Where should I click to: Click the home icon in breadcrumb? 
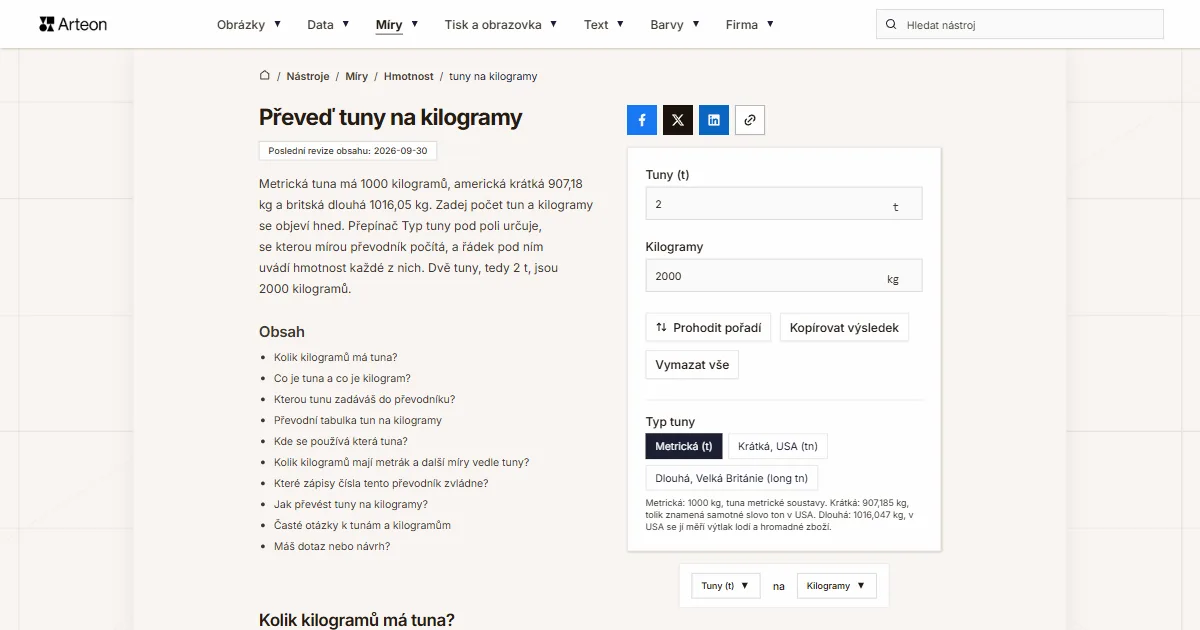(x=265, y=75)
